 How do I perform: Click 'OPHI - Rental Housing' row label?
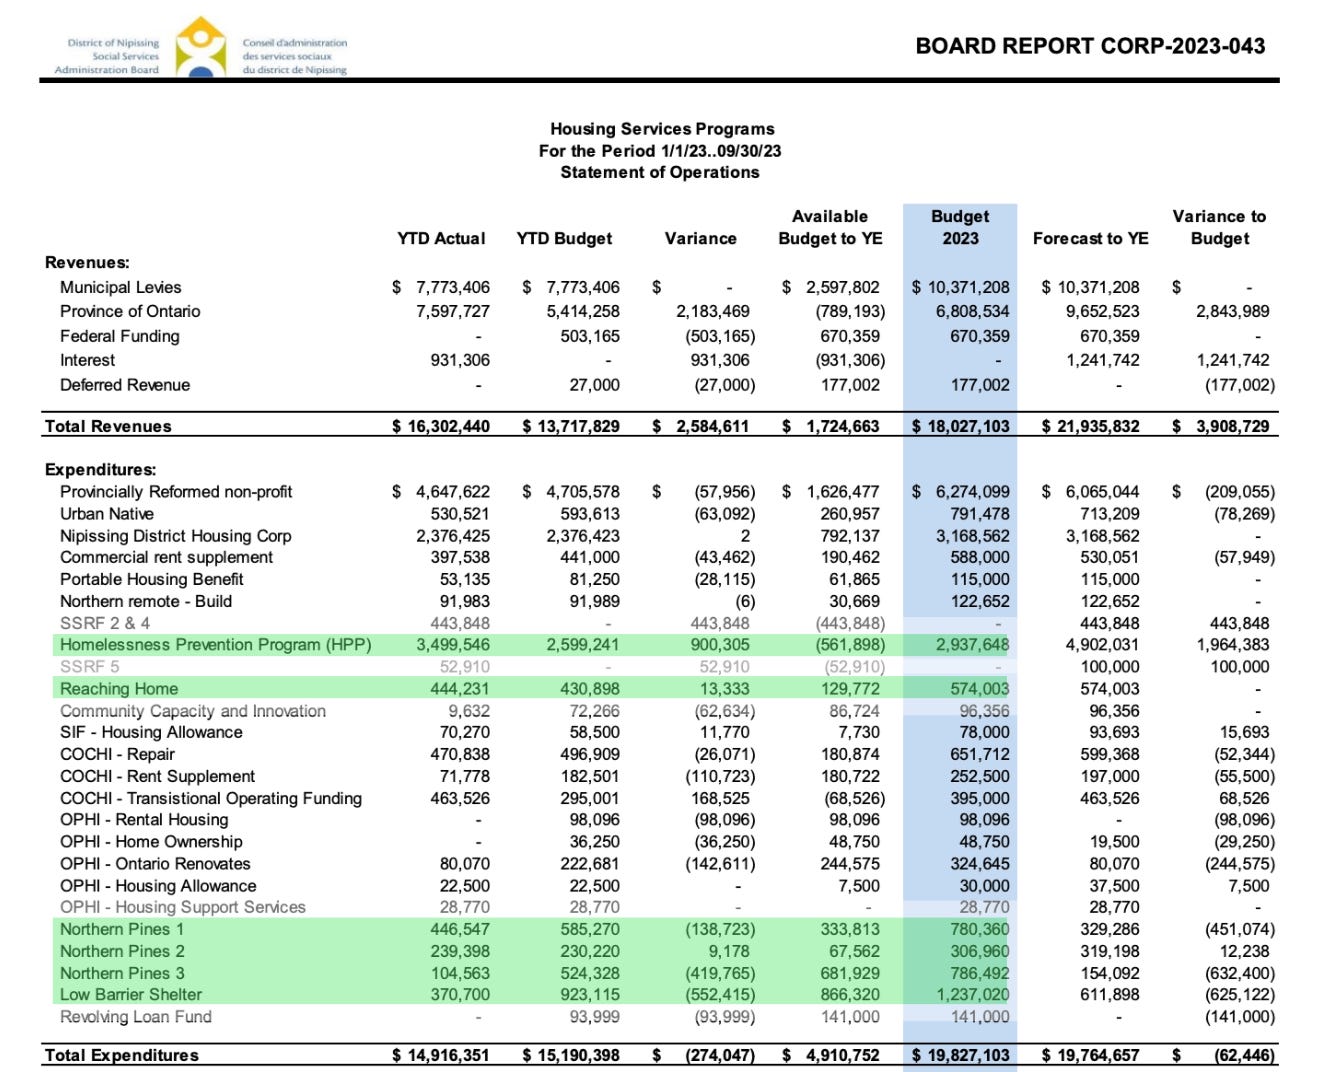tap(144, 820)
